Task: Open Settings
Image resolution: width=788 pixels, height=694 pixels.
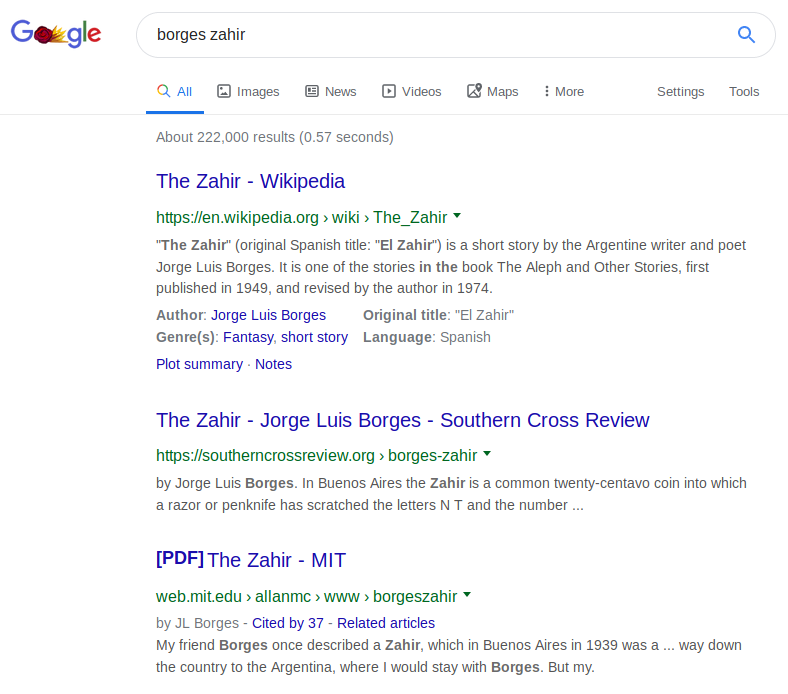Action: [680, 91]
